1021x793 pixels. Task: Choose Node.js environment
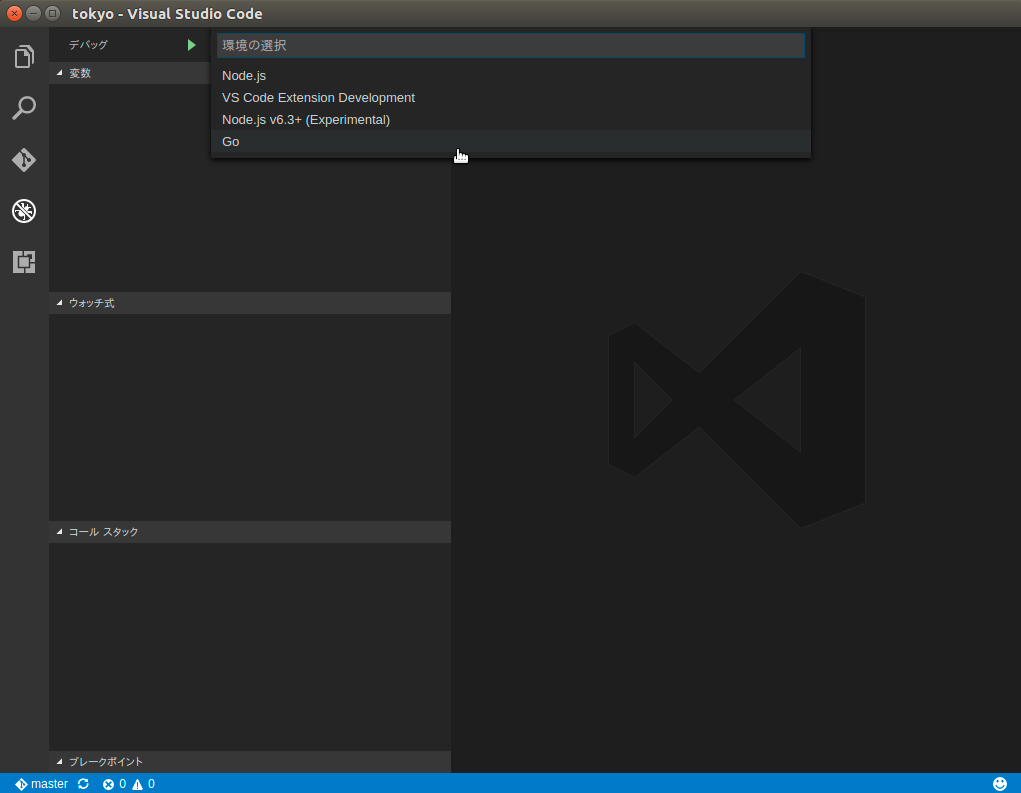pos(510,76)
